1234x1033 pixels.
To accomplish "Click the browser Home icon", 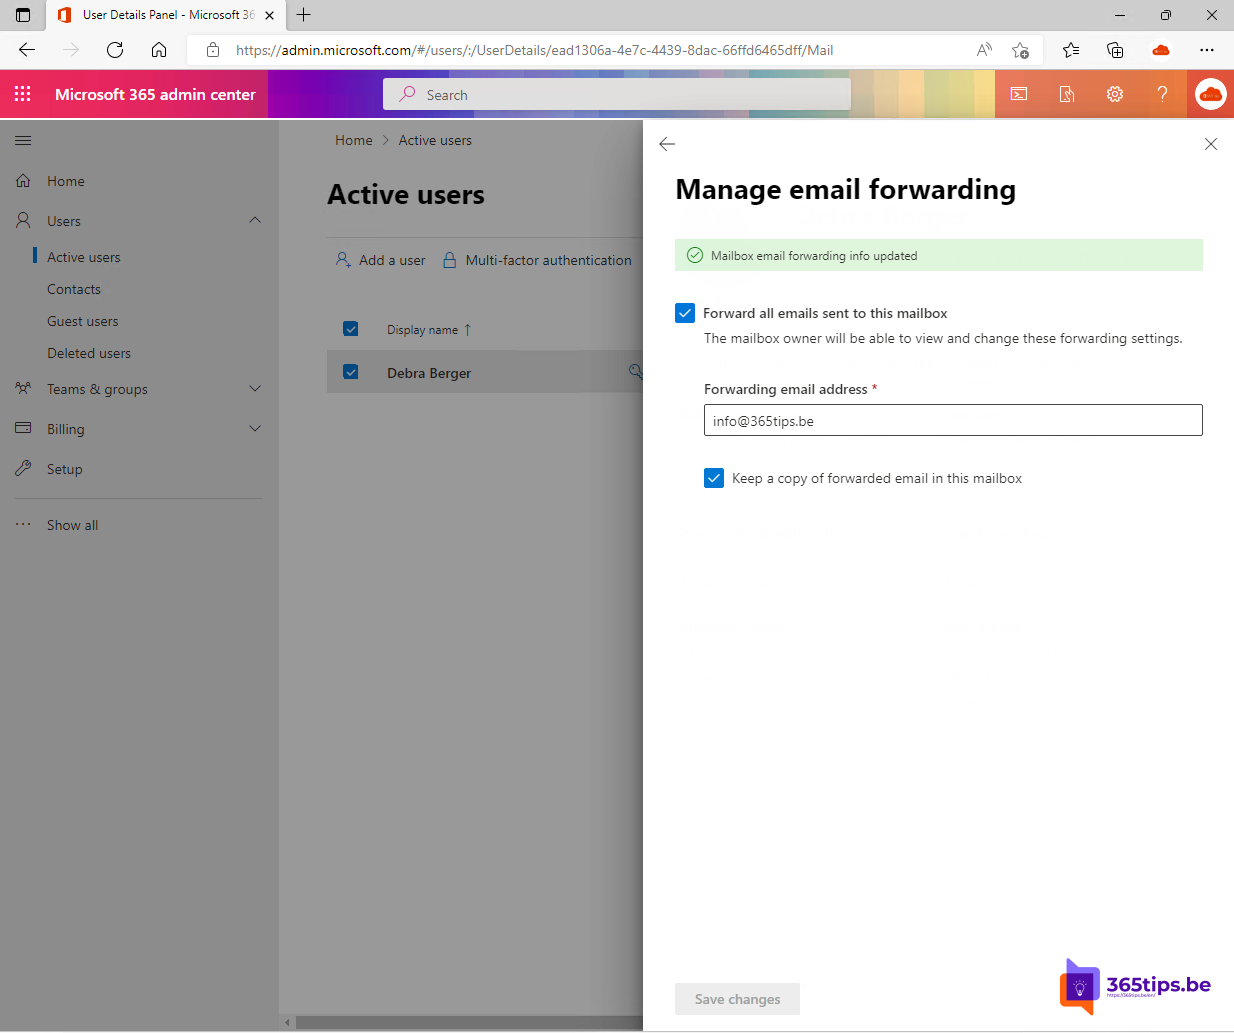I will (159, 50).
